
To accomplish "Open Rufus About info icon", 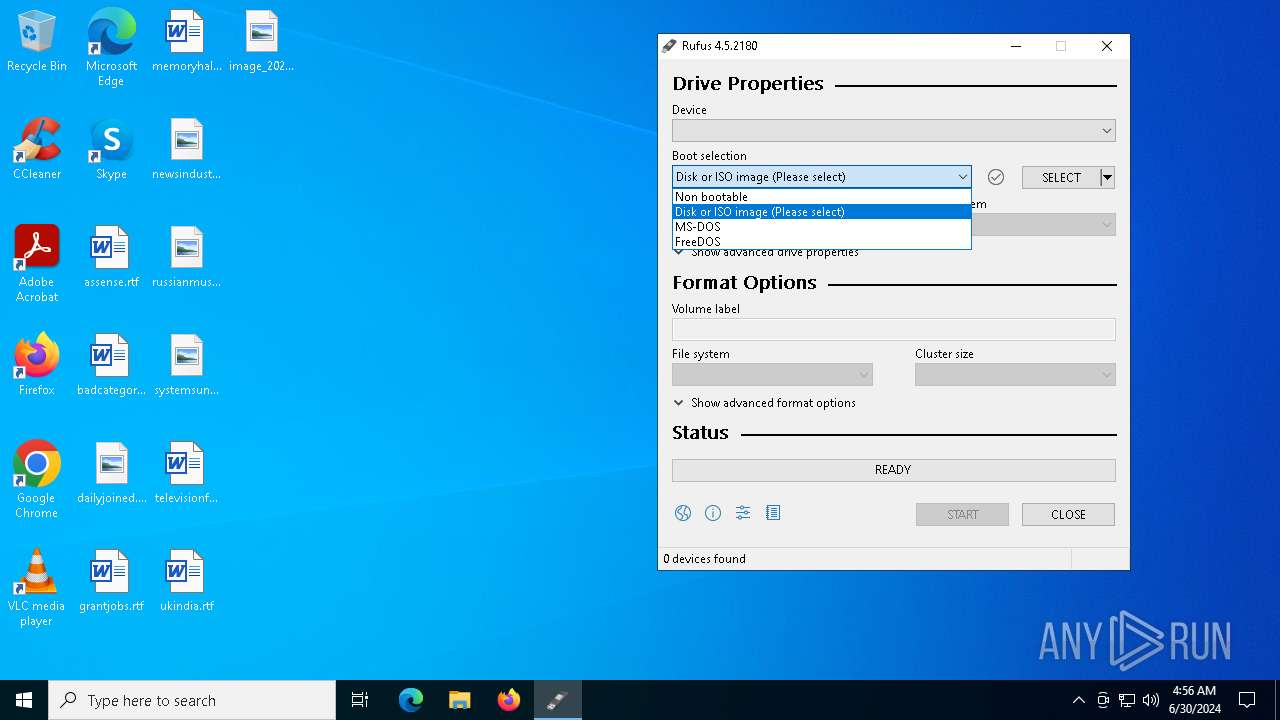I will point(713,513).
